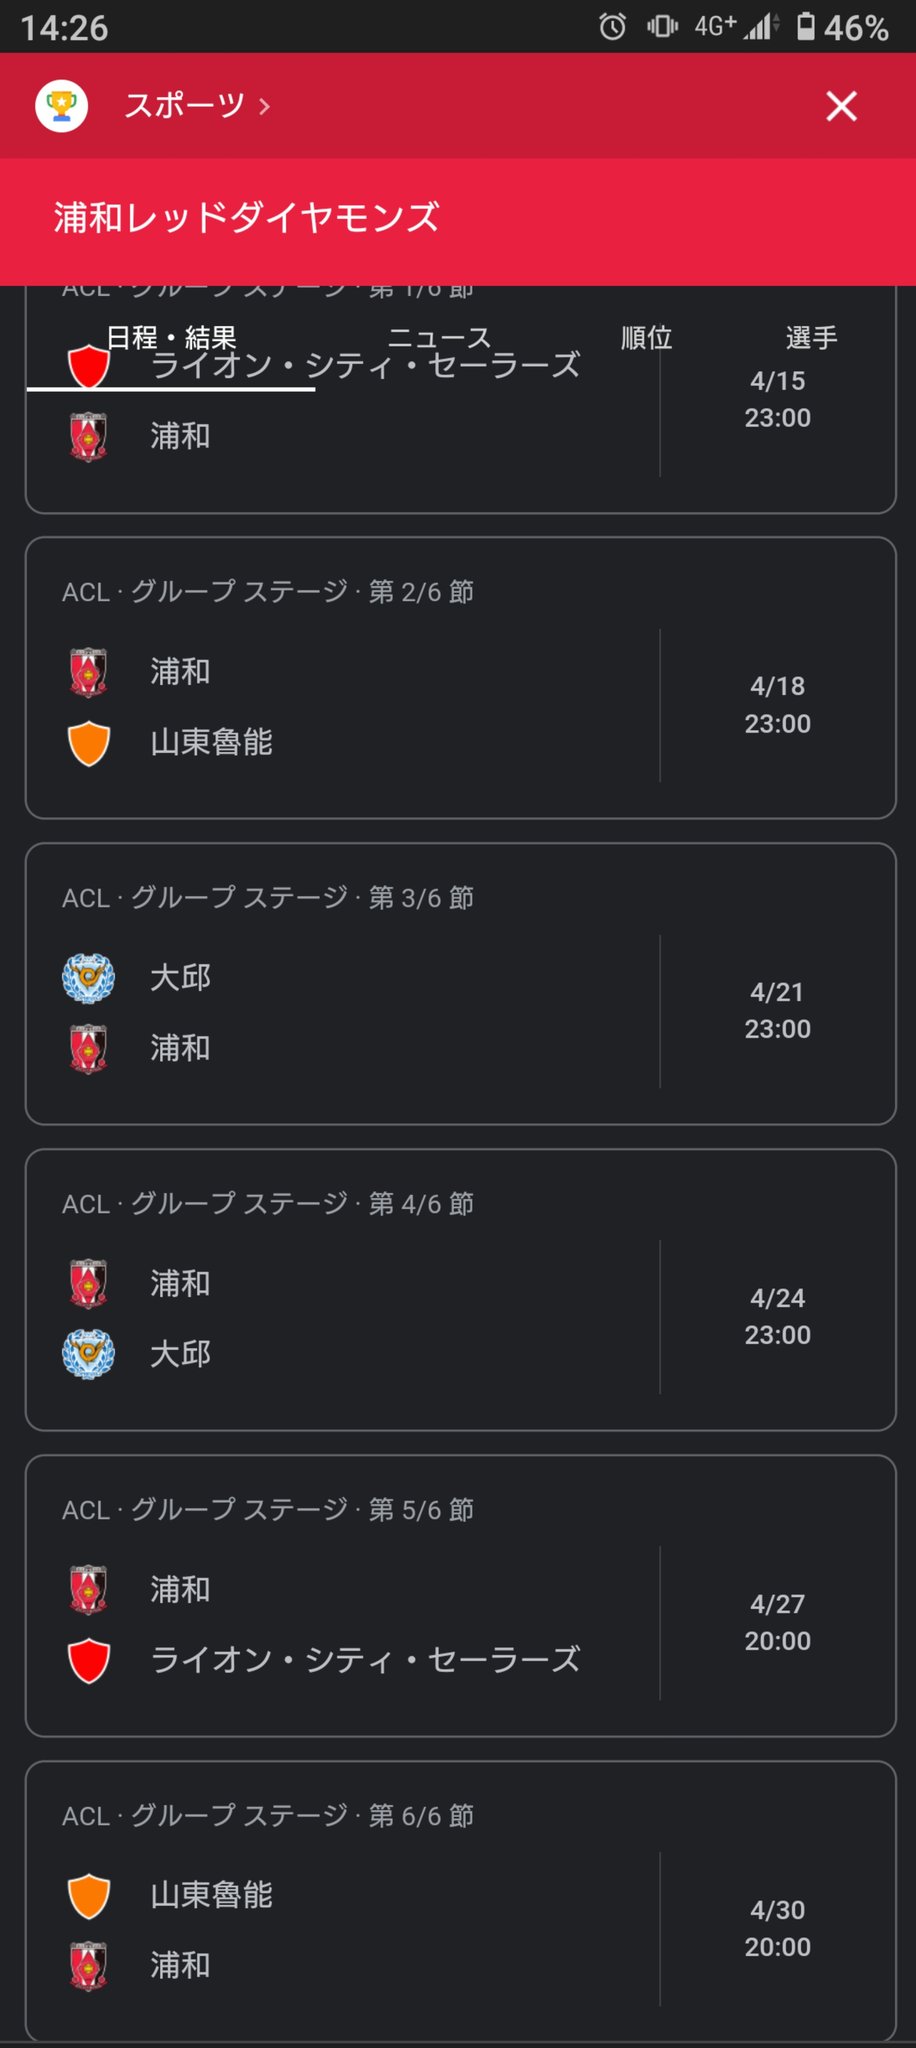Image resolution: width=916 pixels, height=2048 pixels.
Task: Select the 大邱 team name in round 4/6
Action: 181,1354
